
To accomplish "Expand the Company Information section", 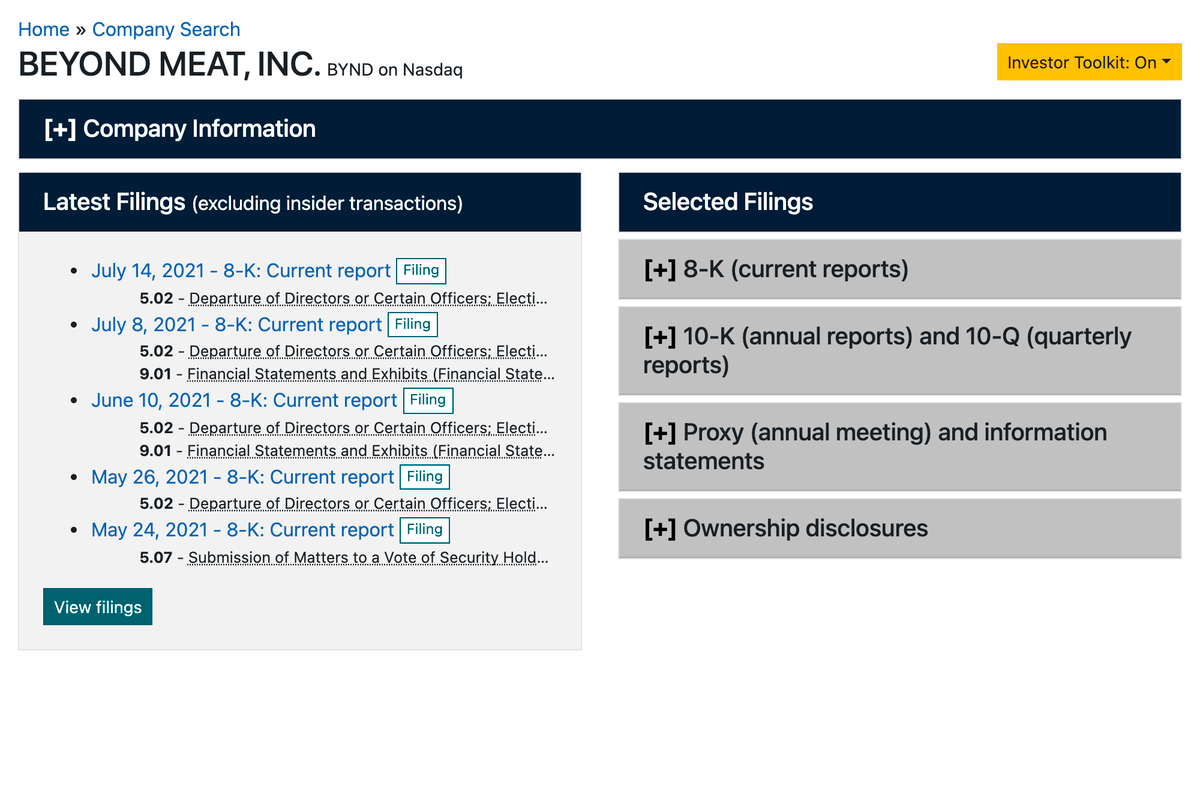I will pyautogui.click(x=600, y=129).
